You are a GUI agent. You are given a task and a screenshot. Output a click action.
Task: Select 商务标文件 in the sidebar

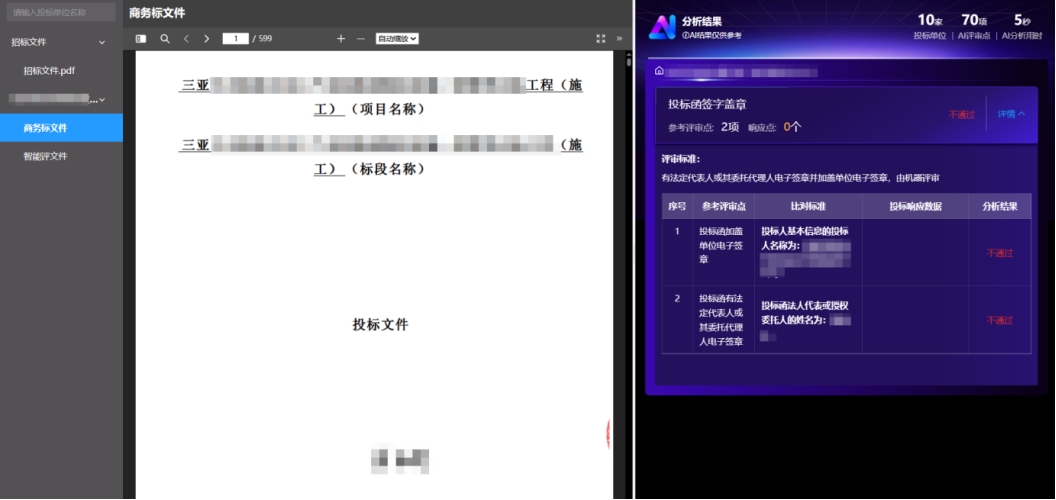[61, 128]
